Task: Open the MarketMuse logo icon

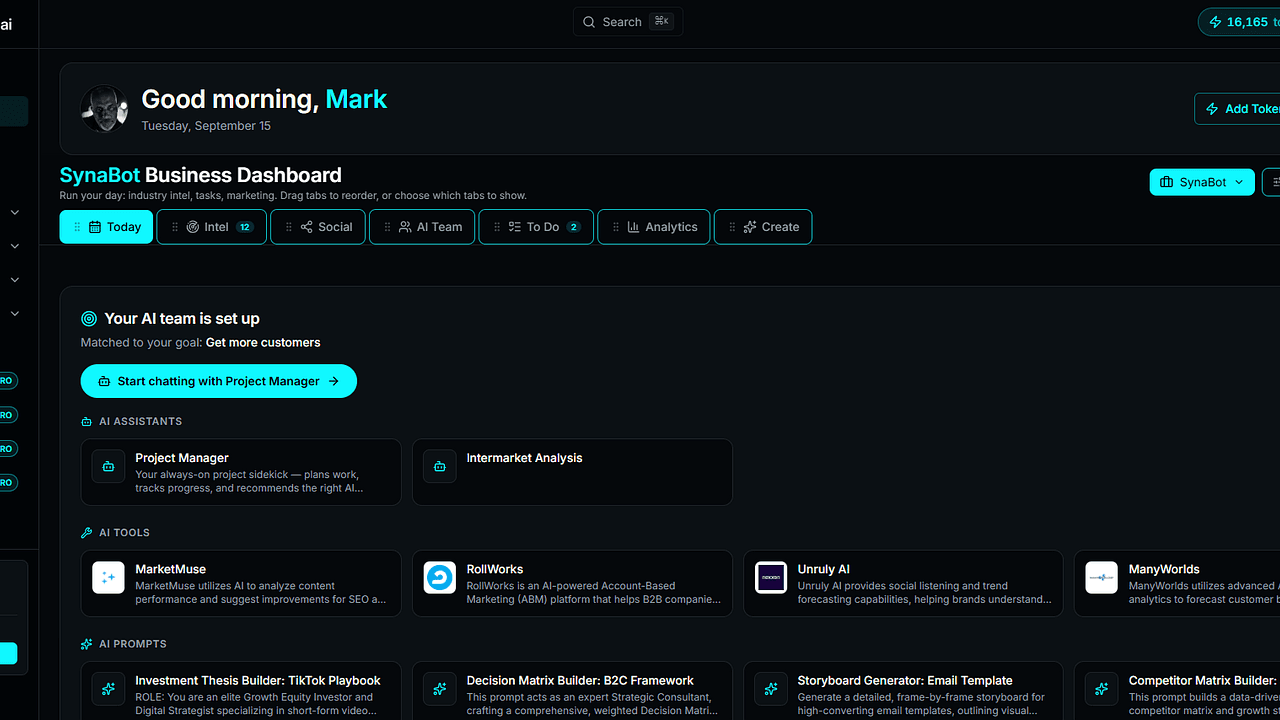Action: pos(108,577)
